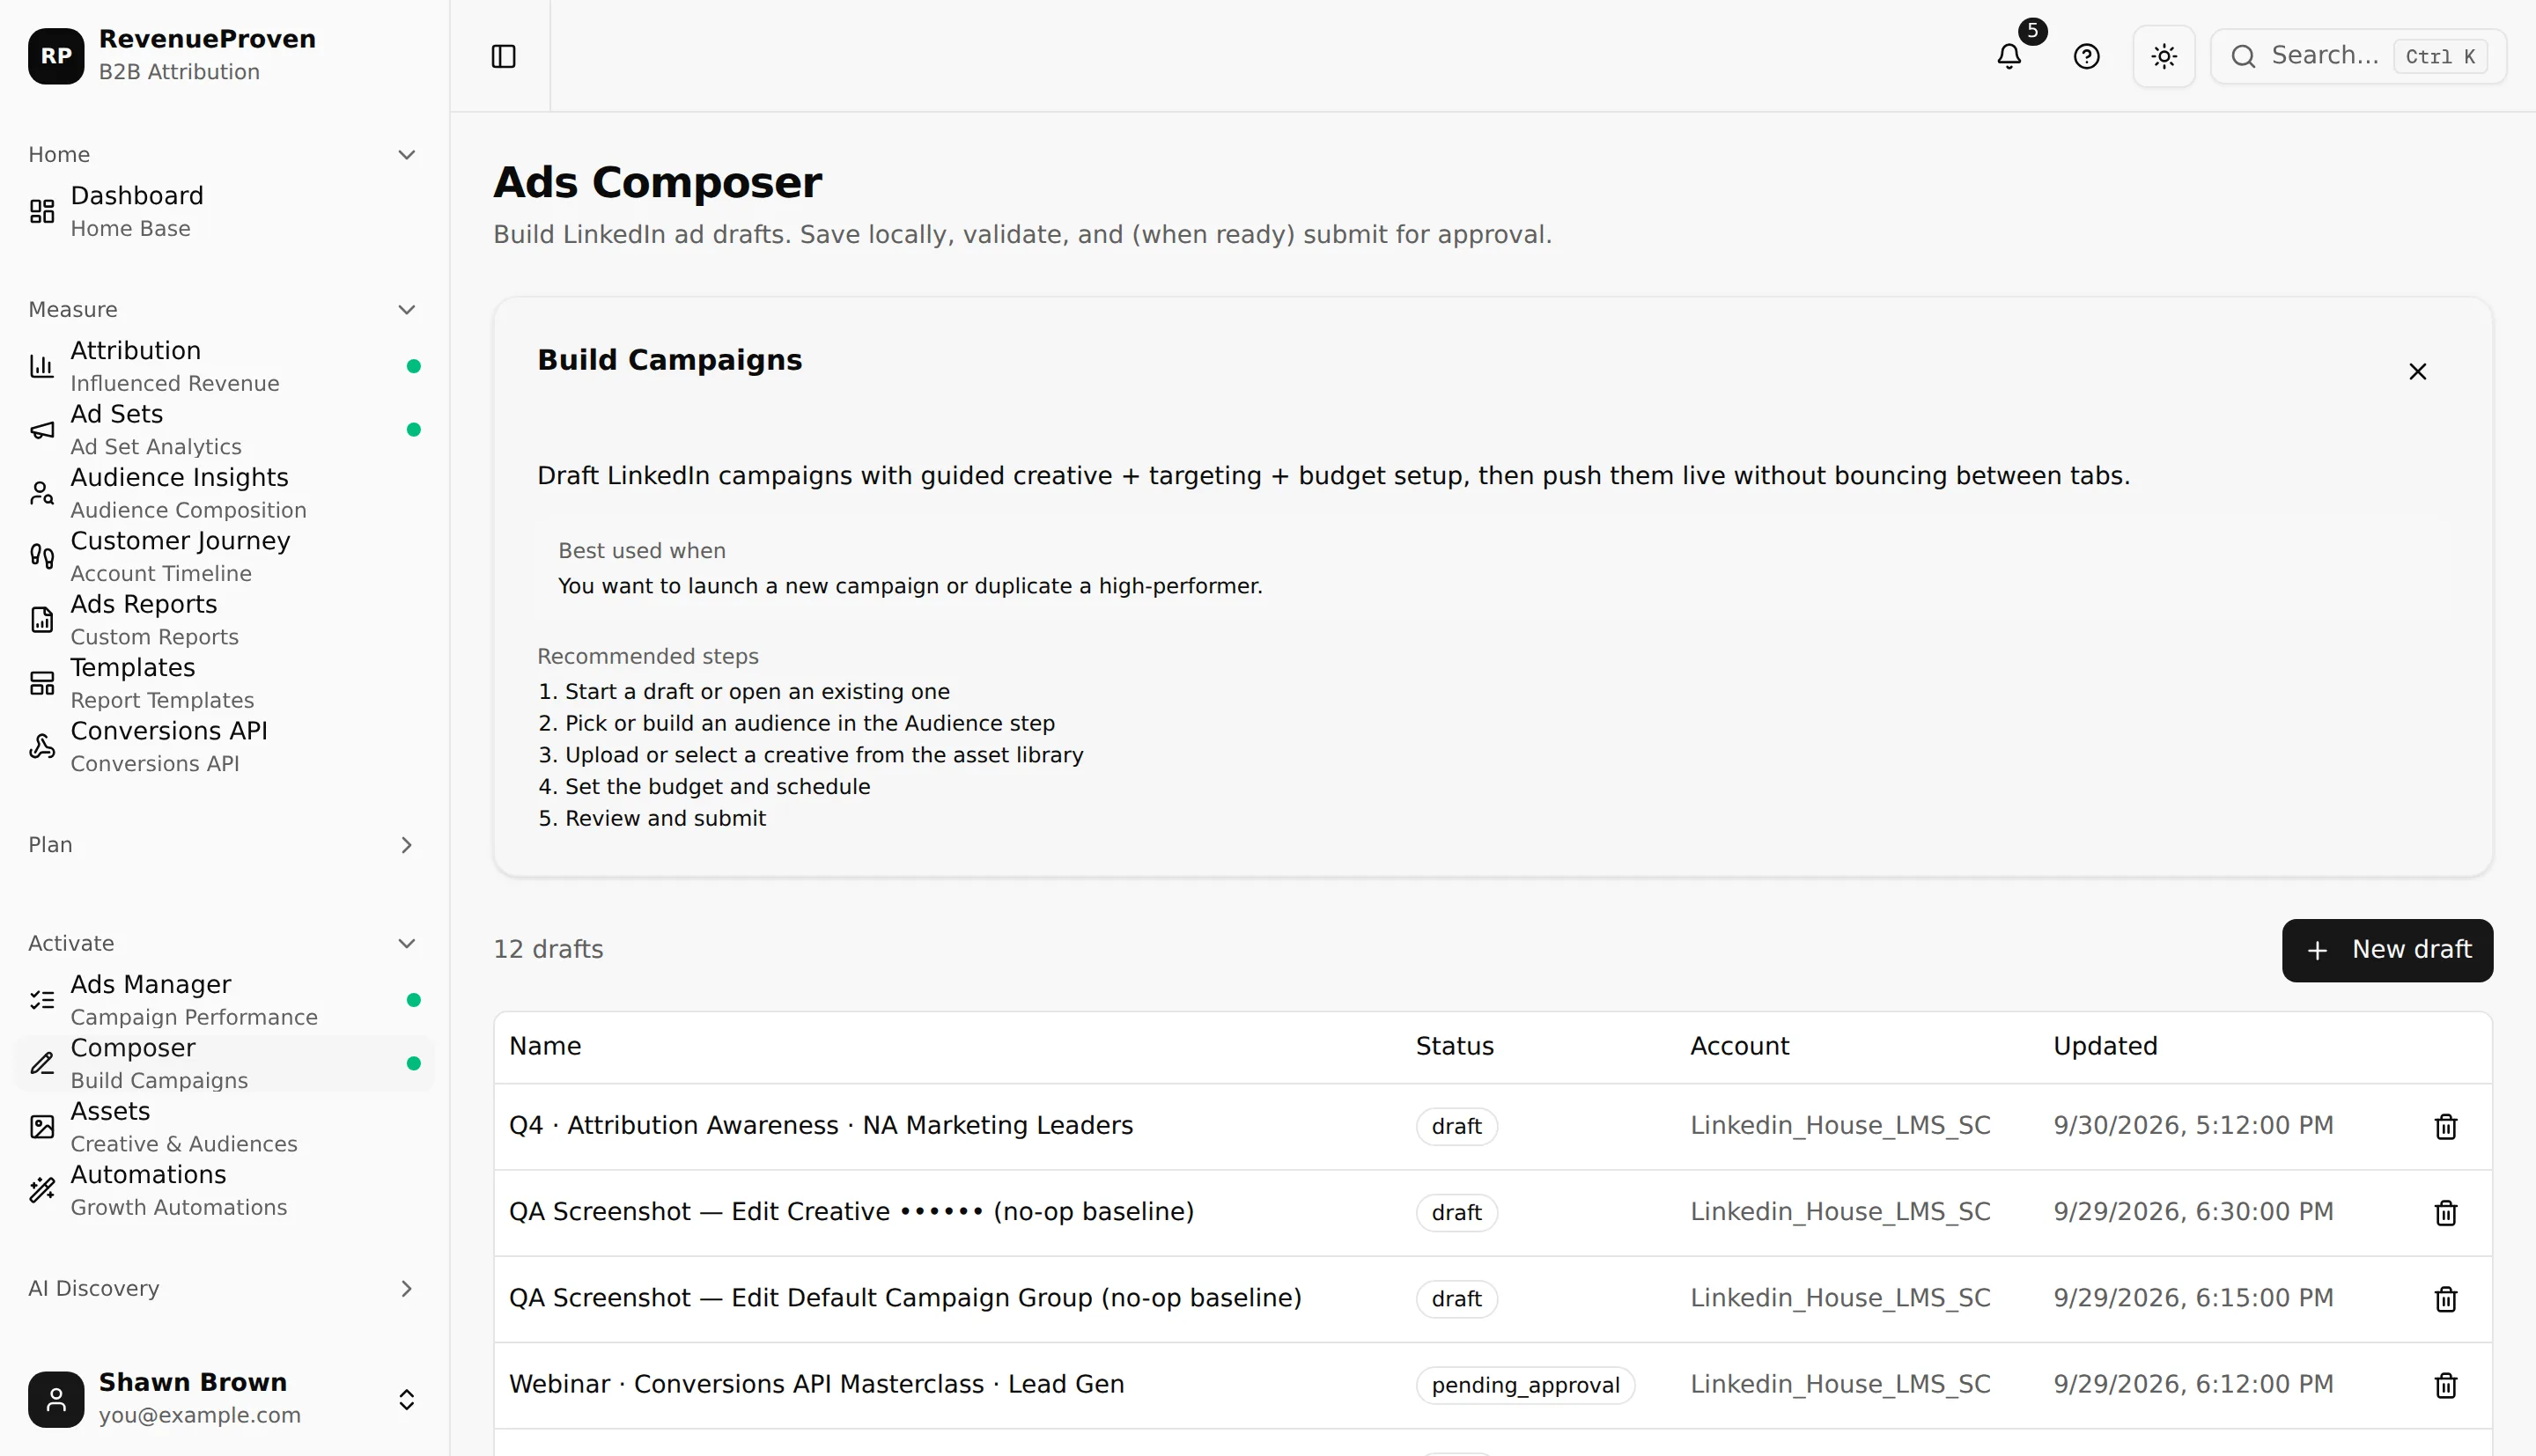Open QA Screenshot Edit Default Campaign Group draft
The width and height of the screenshot is (2536, 1456).
(x=905, y=1298)
